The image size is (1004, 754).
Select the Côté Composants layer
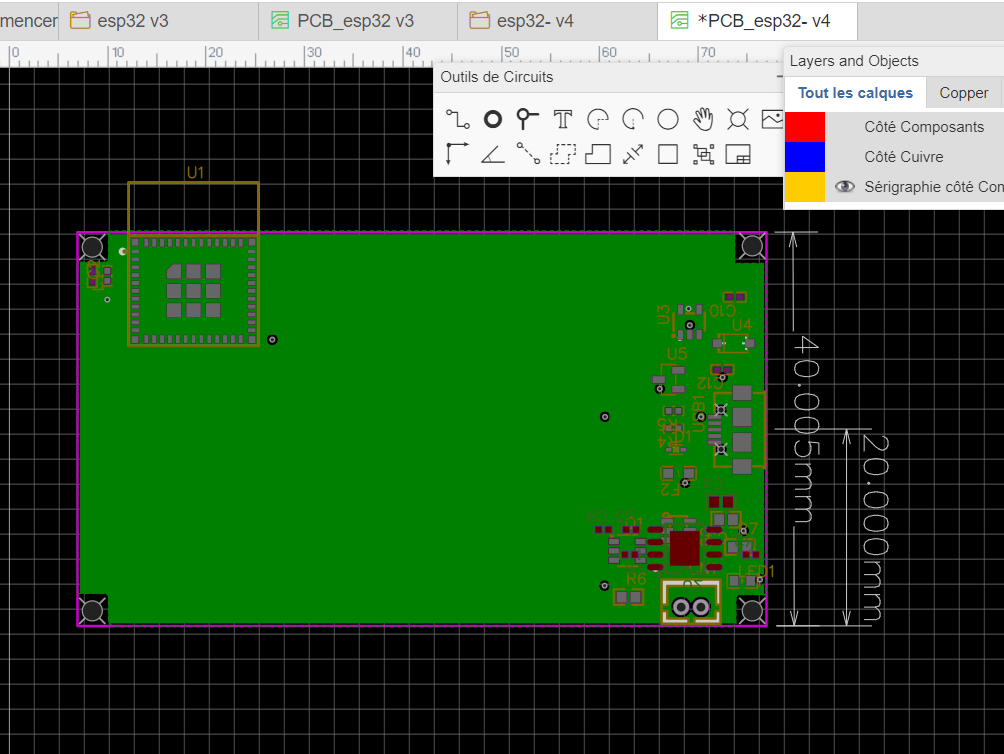click(924, 127)
